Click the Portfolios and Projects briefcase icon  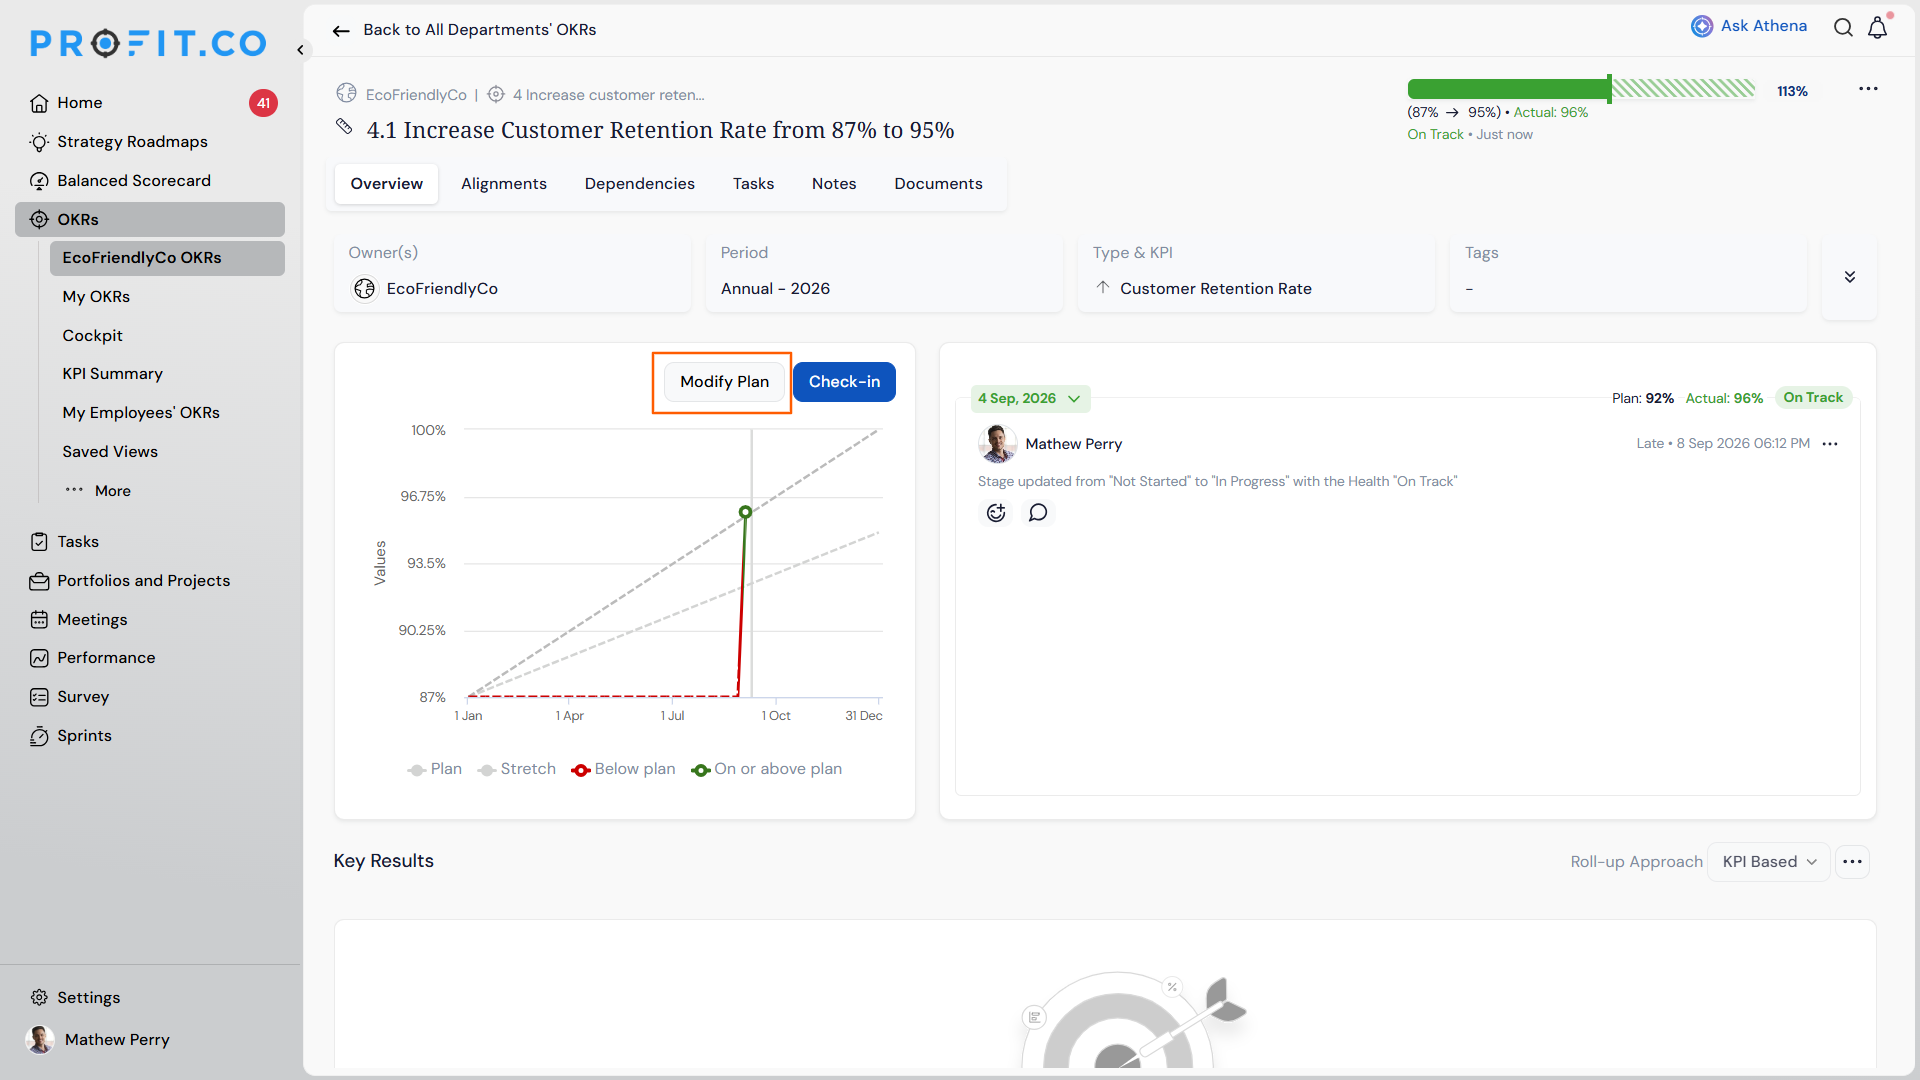pos(39,581)
